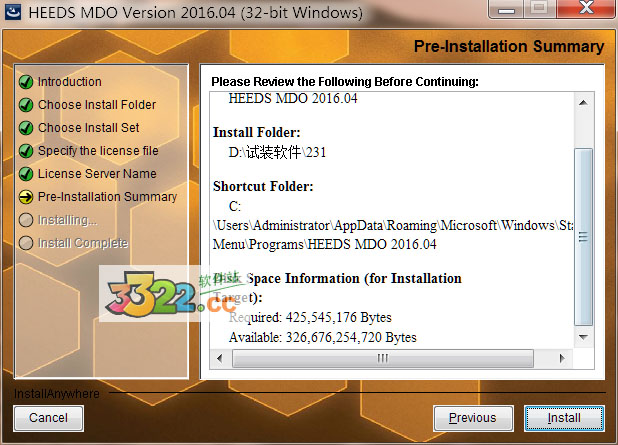Go back with the Previous button

pos(473,418)
